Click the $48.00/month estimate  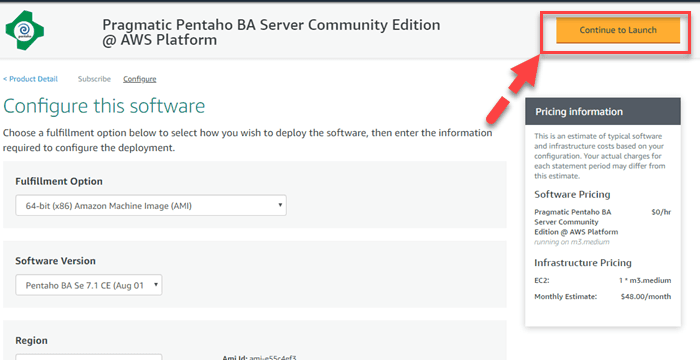point(646,297)
